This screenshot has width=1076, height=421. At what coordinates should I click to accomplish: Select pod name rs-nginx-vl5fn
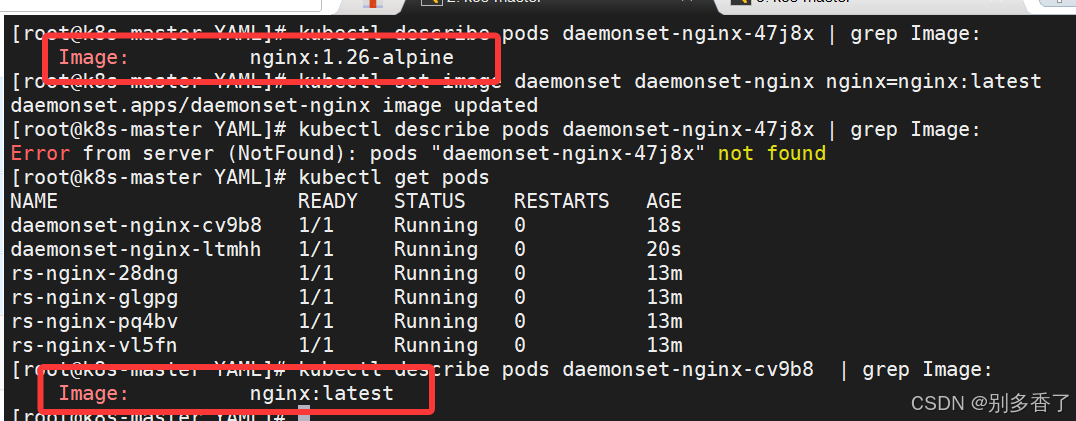pos(94,346)
